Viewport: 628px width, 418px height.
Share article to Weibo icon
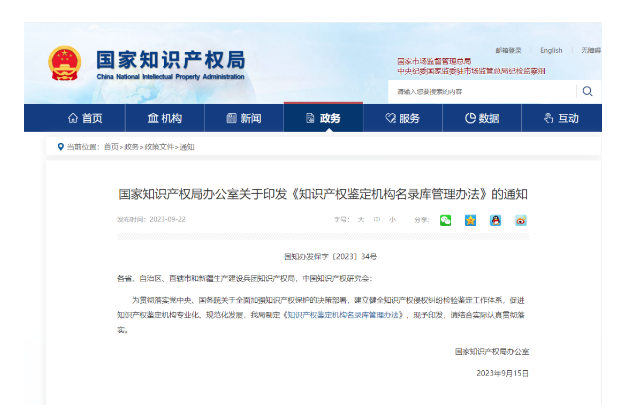click(521, 220)
